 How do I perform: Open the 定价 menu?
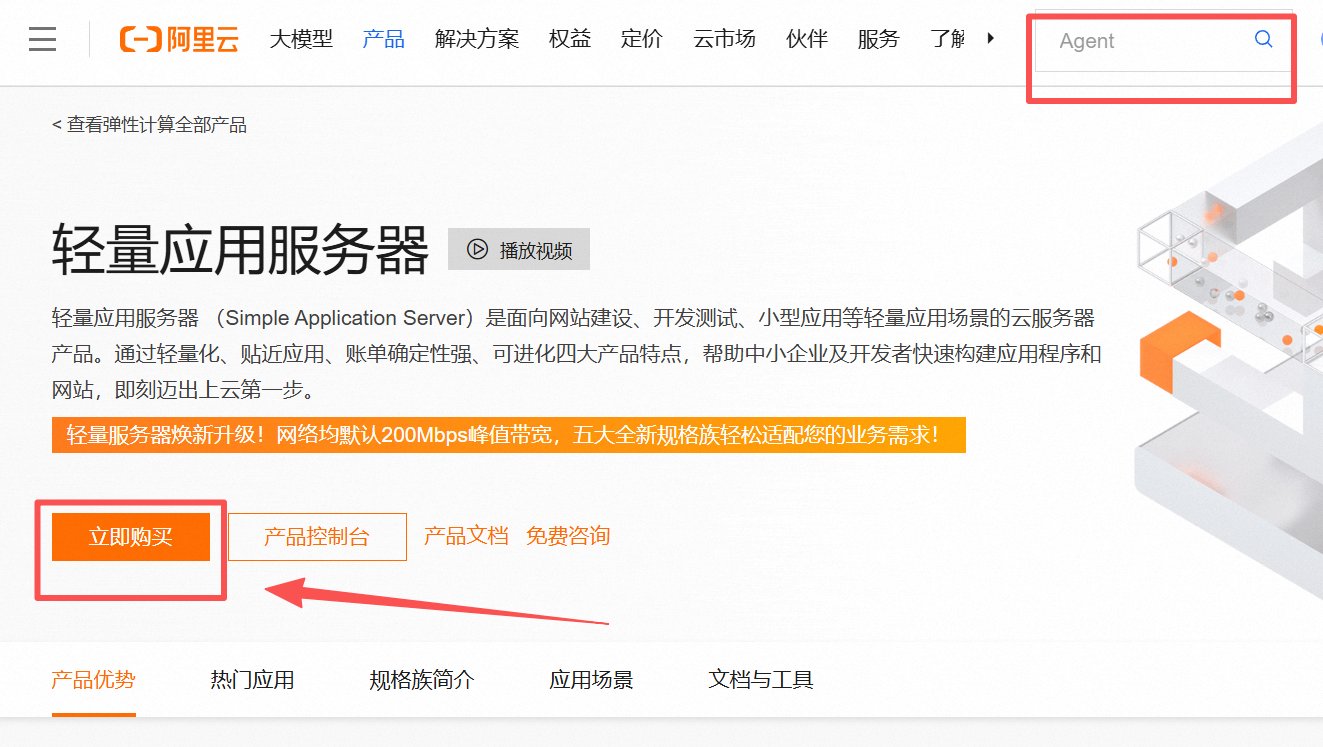point(642,39)
